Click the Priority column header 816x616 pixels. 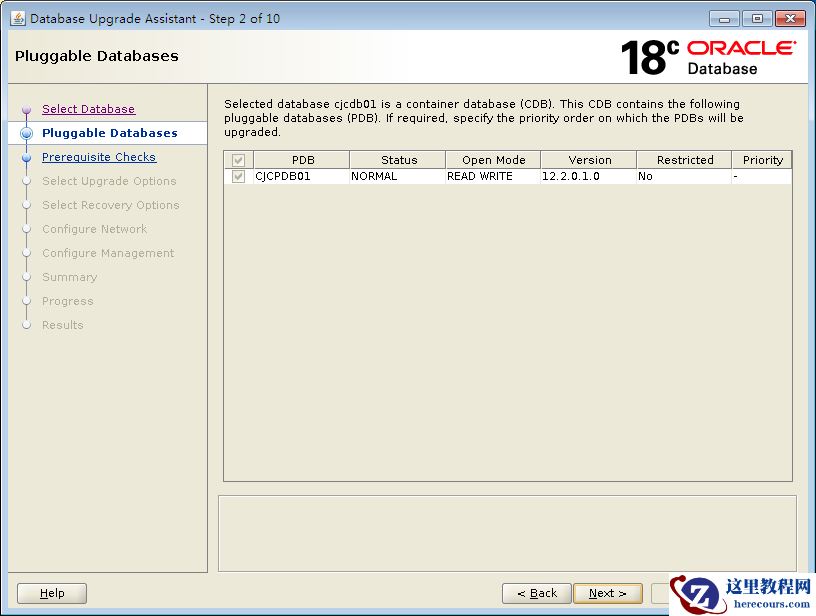pyautogui.click(x=762, y=160)
